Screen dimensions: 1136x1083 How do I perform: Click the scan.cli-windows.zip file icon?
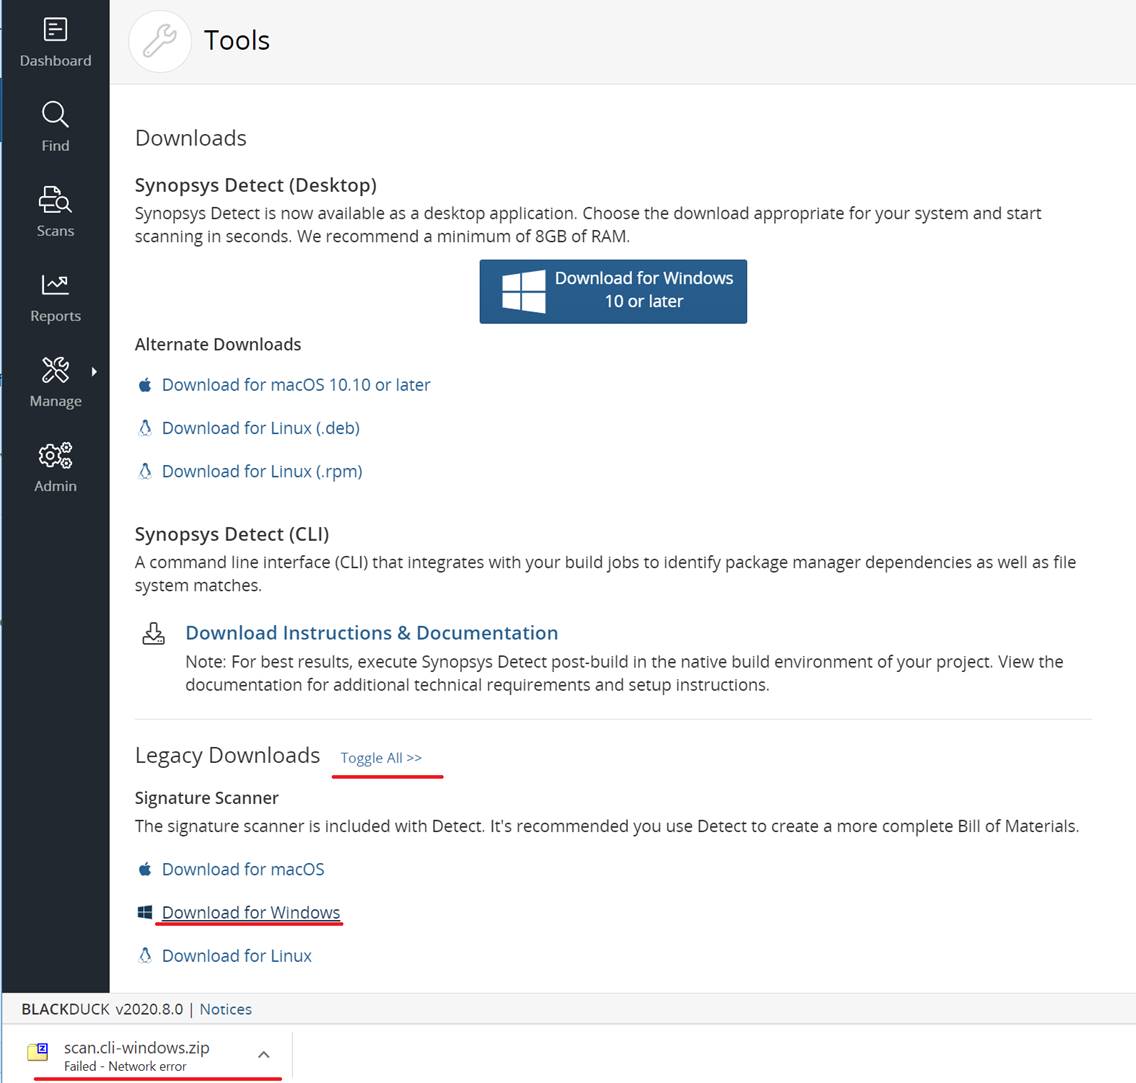pos(38,1052)
